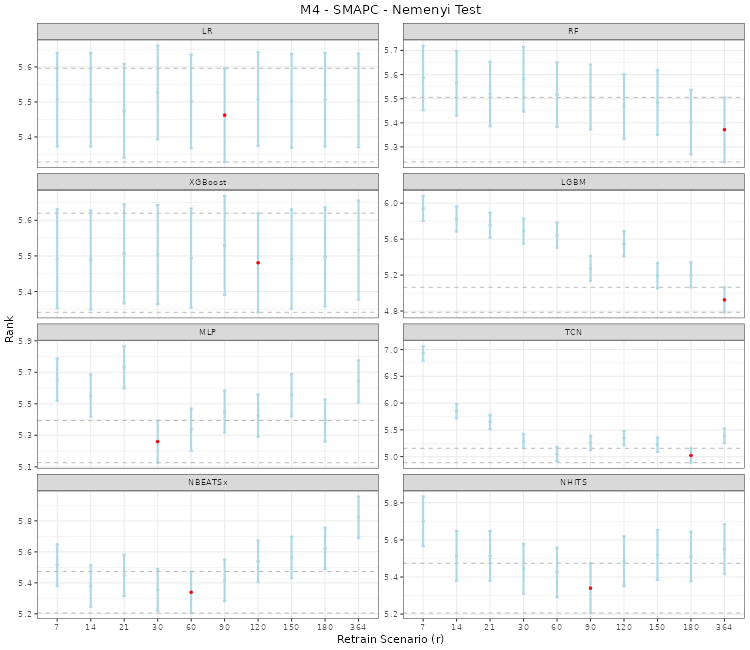Viewport: 750px width, 650px height.
Task: Click y-axis value '5.9' in MLP panel
Action: 25,341
